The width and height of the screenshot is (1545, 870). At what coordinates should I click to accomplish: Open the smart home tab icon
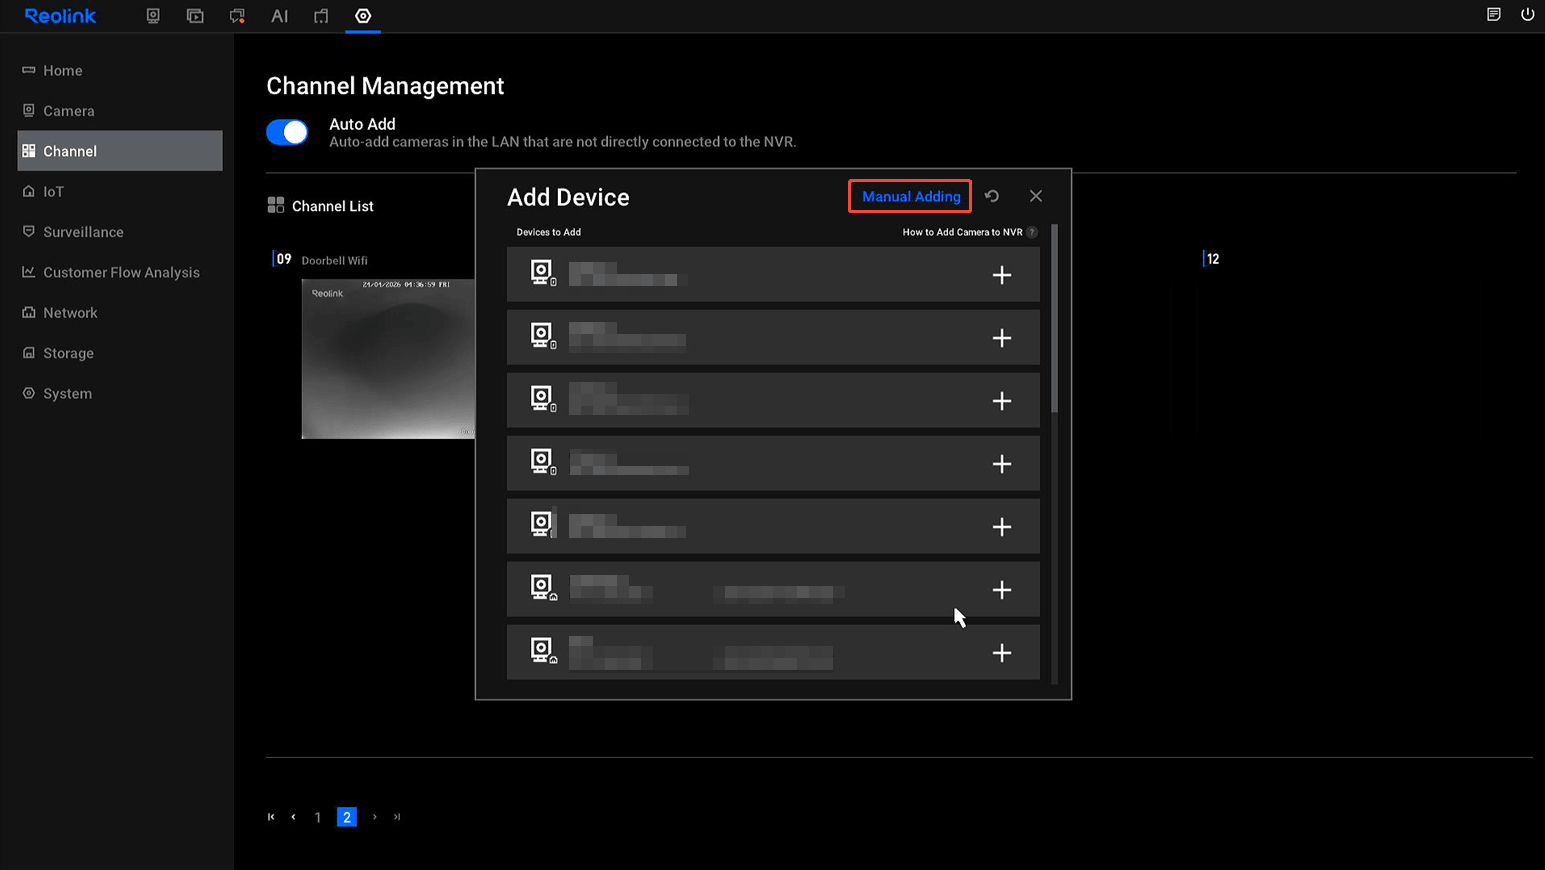[x=321, y=16]
